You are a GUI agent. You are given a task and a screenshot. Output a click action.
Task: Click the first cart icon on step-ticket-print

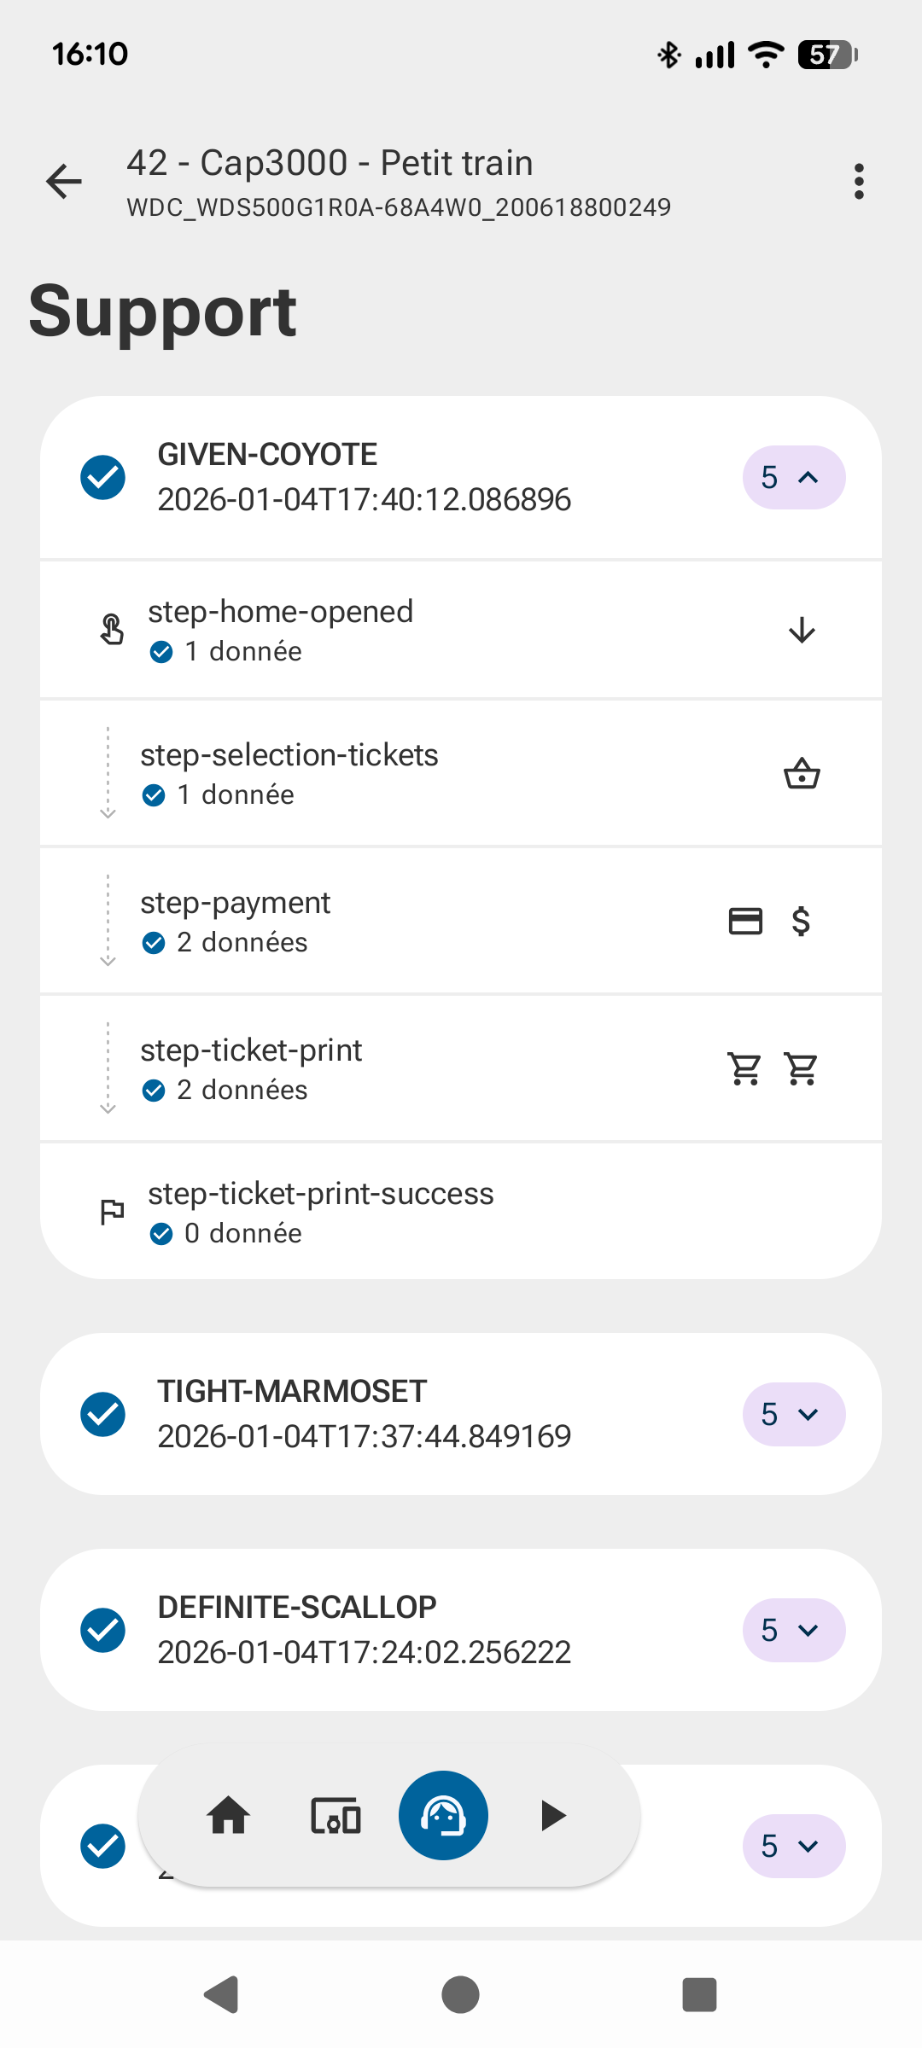coord(745,1068)
